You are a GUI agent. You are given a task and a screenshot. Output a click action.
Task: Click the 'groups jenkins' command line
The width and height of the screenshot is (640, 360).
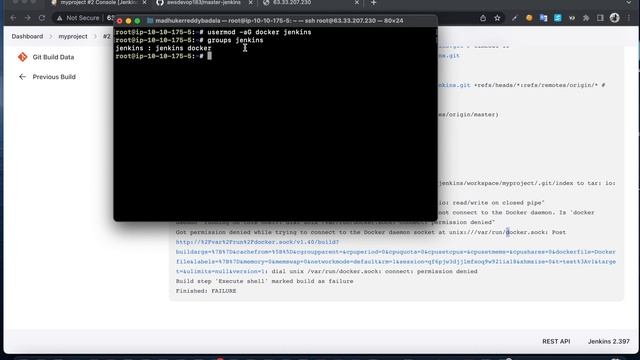[x=189, y=40]
